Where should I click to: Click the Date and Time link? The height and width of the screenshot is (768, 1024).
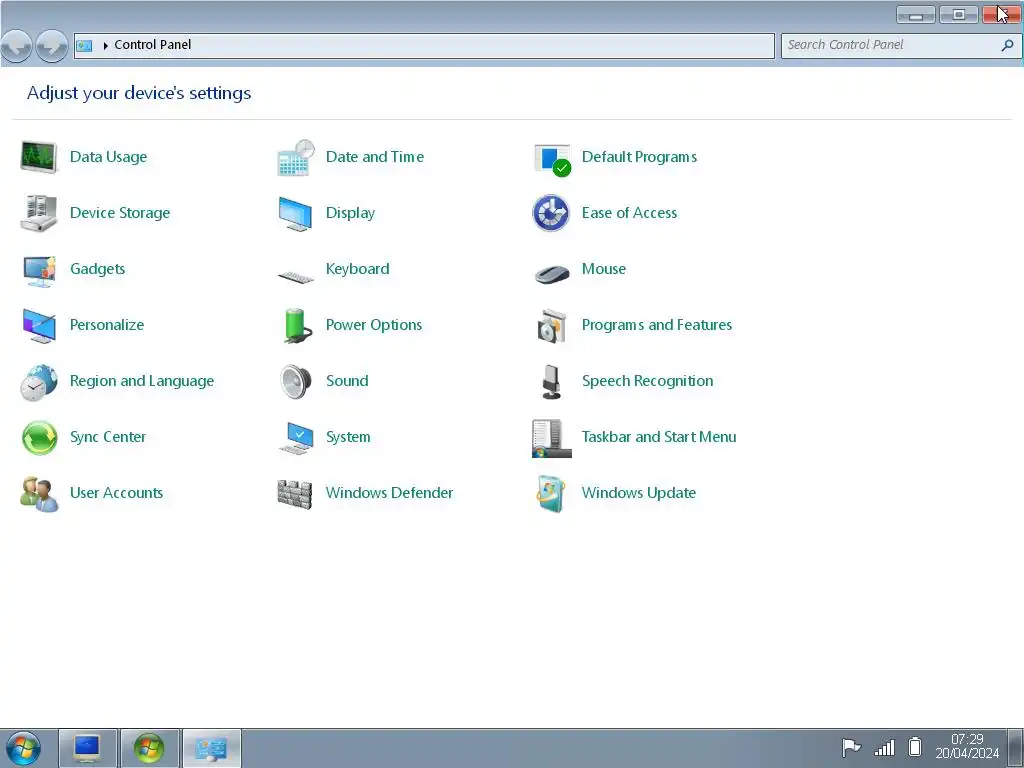pos(375,157)
